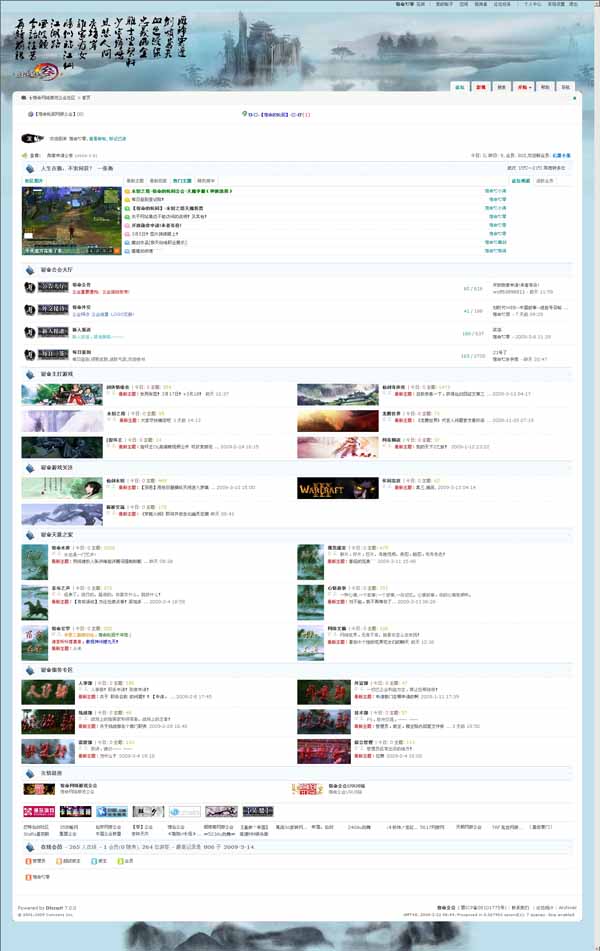This screenshot has width=600, height=951.
Task: Click the green 会员 legend icon
Action: pyautogui.click(x=120, y=861)
